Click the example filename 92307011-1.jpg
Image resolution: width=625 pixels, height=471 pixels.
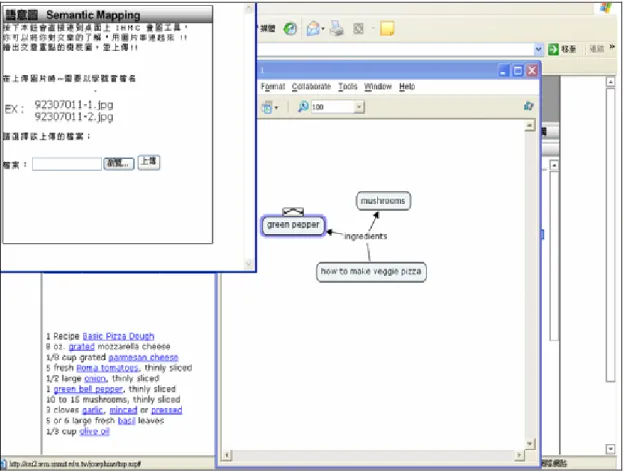[x=74, y=104]
